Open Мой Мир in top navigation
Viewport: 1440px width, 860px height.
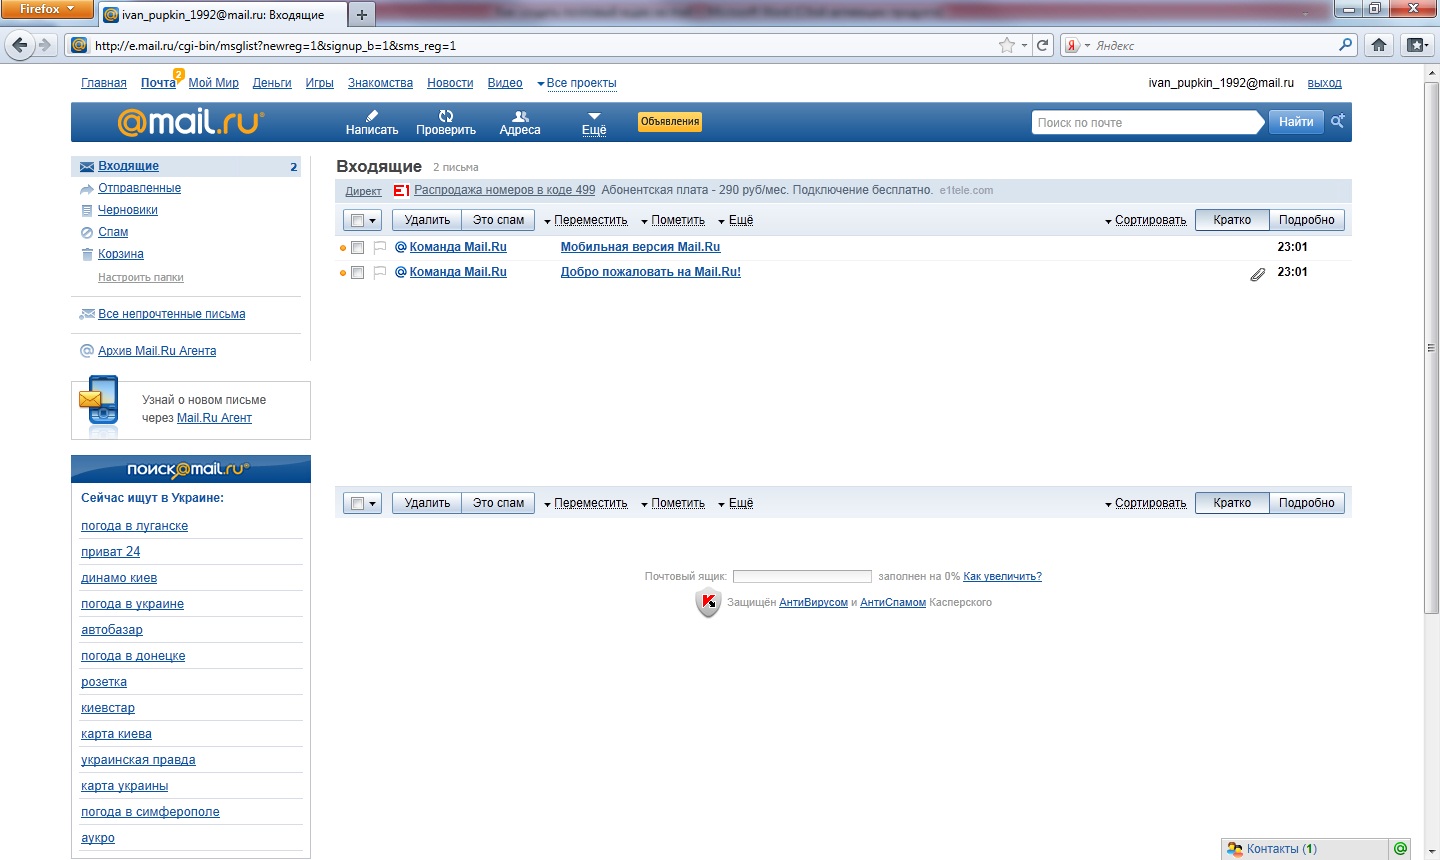point(214,83)
